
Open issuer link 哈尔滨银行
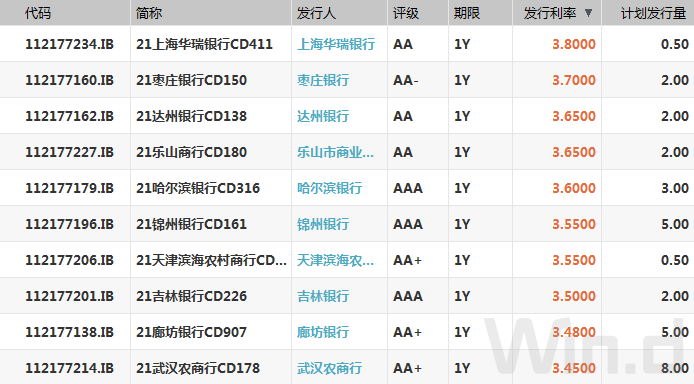coord(329,188)
